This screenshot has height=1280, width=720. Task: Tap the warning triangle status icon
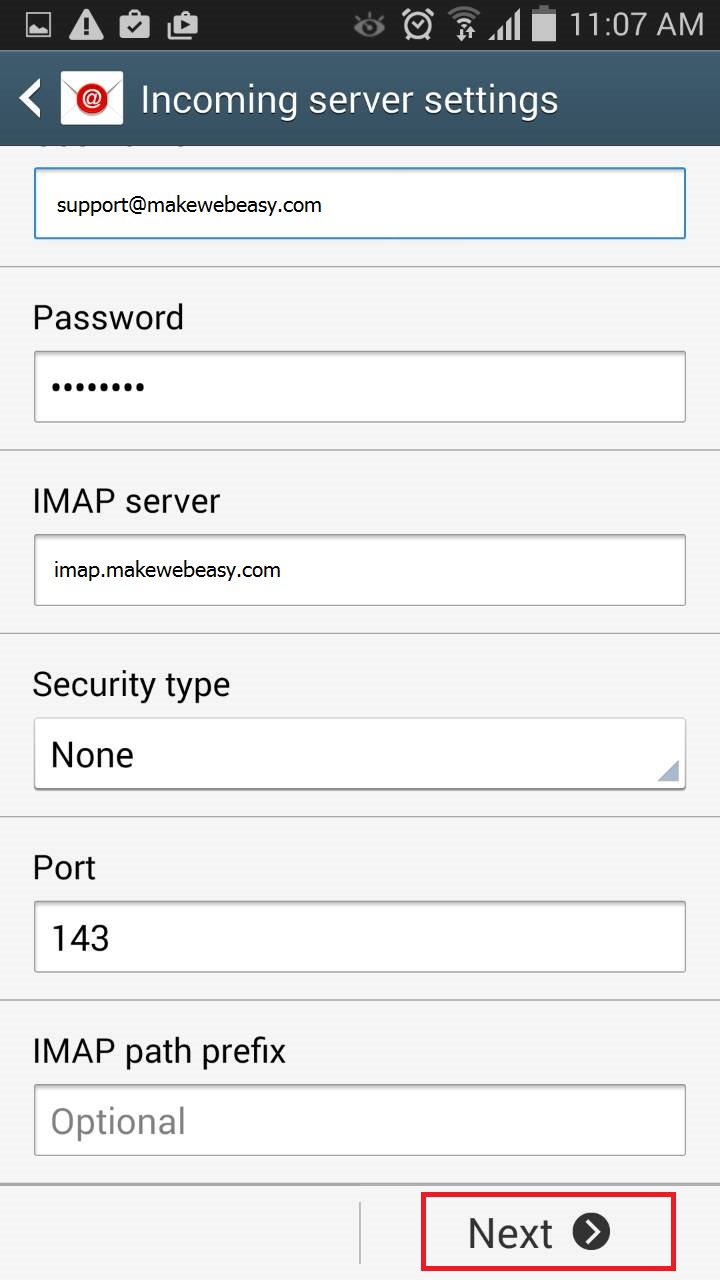point(86,25)
